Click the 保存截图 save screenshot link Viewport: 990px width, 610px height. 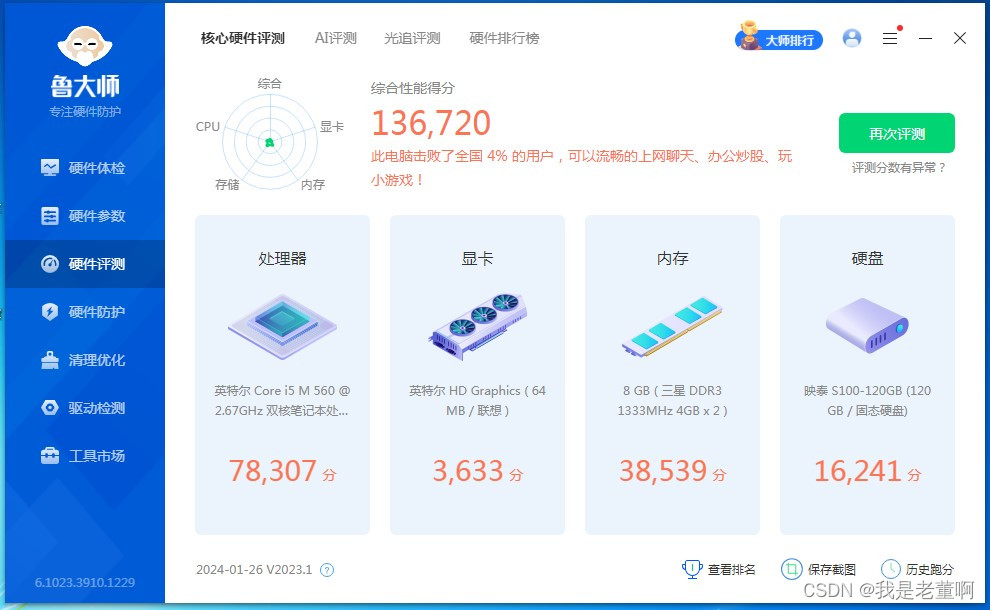[x=819, y=570]
